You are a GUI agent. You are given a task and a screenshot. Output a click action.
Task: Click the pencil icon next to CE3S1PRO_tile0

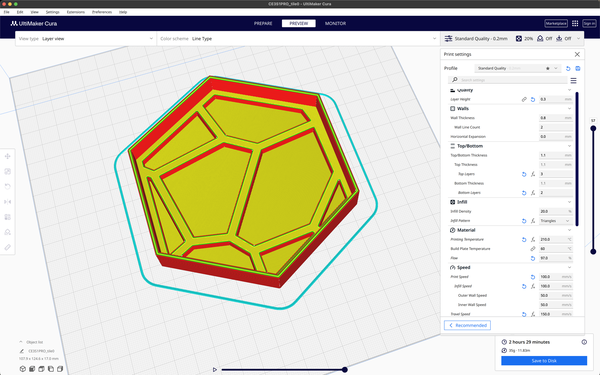coord(22,351)
